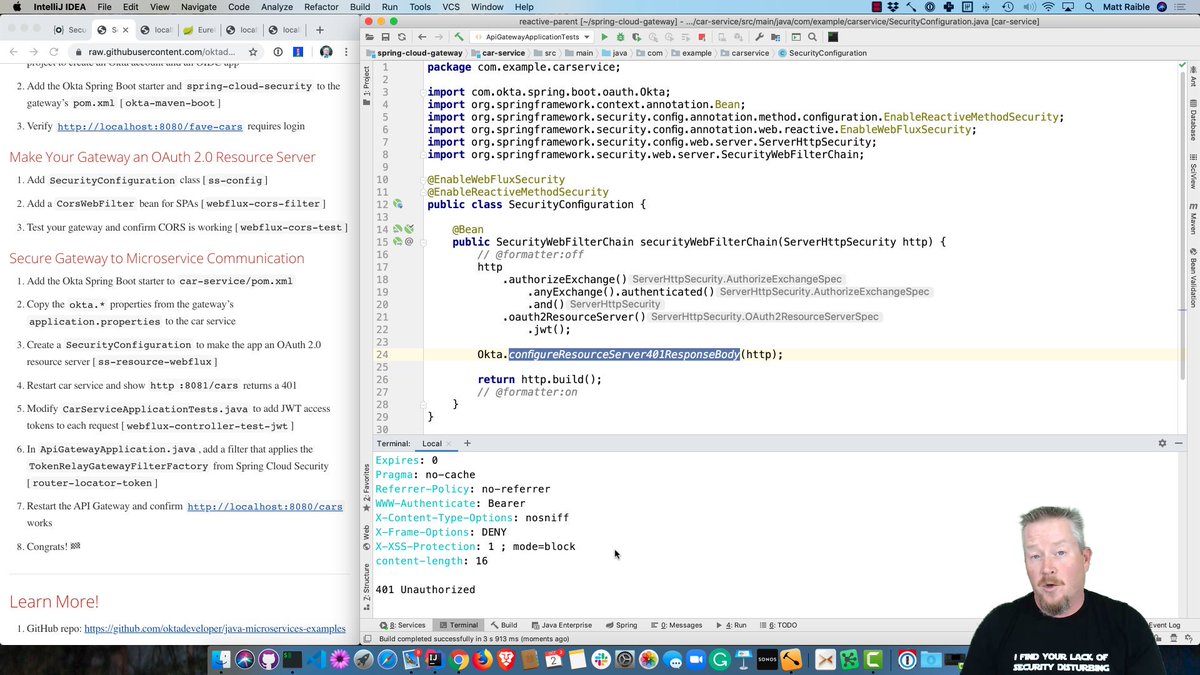Screen dimensions: 1200x675
Task: Open Finder from the Dock
Action: click(223, 659)
